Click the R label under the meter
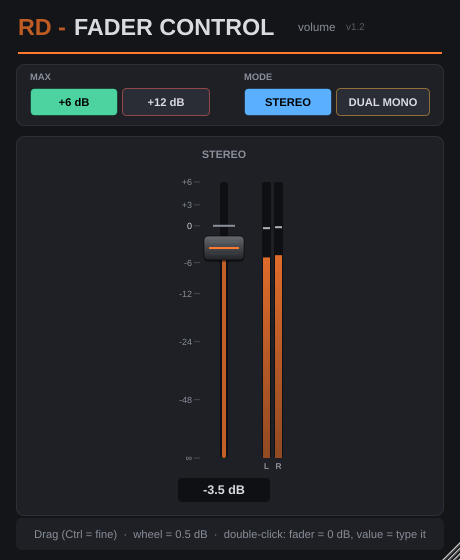The height and width of the screenshot is (560, 460). (279, 466)
